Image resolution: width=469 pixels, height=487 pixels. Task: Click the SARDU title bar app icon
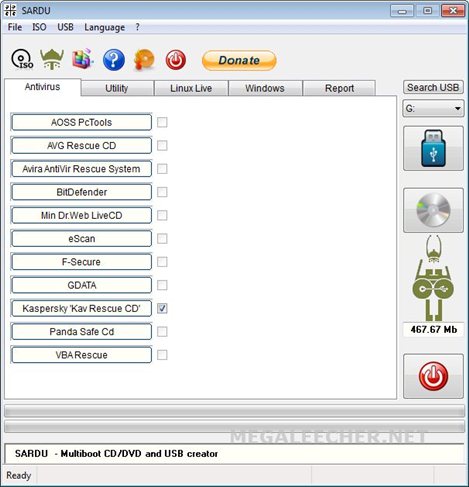pos(10,10)
